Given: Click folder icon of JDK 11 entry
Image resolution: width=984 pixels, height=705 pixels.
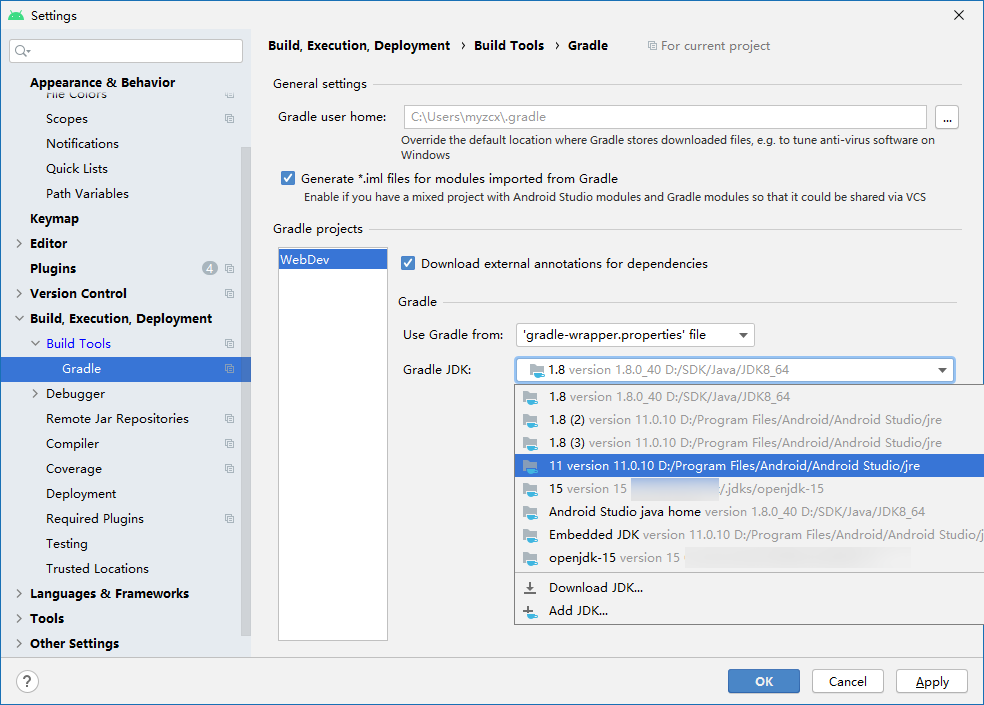Looking at the screenshot, I should pos(531,466).
